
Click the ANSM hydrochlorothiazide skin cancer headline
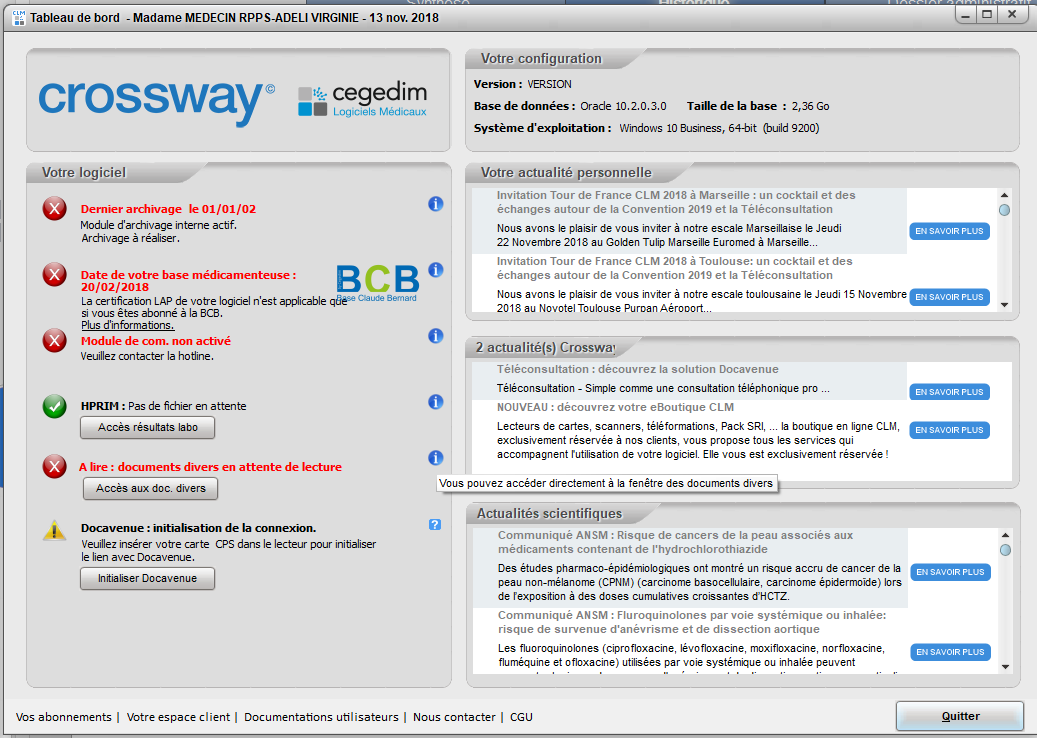(x=675, y=542)
